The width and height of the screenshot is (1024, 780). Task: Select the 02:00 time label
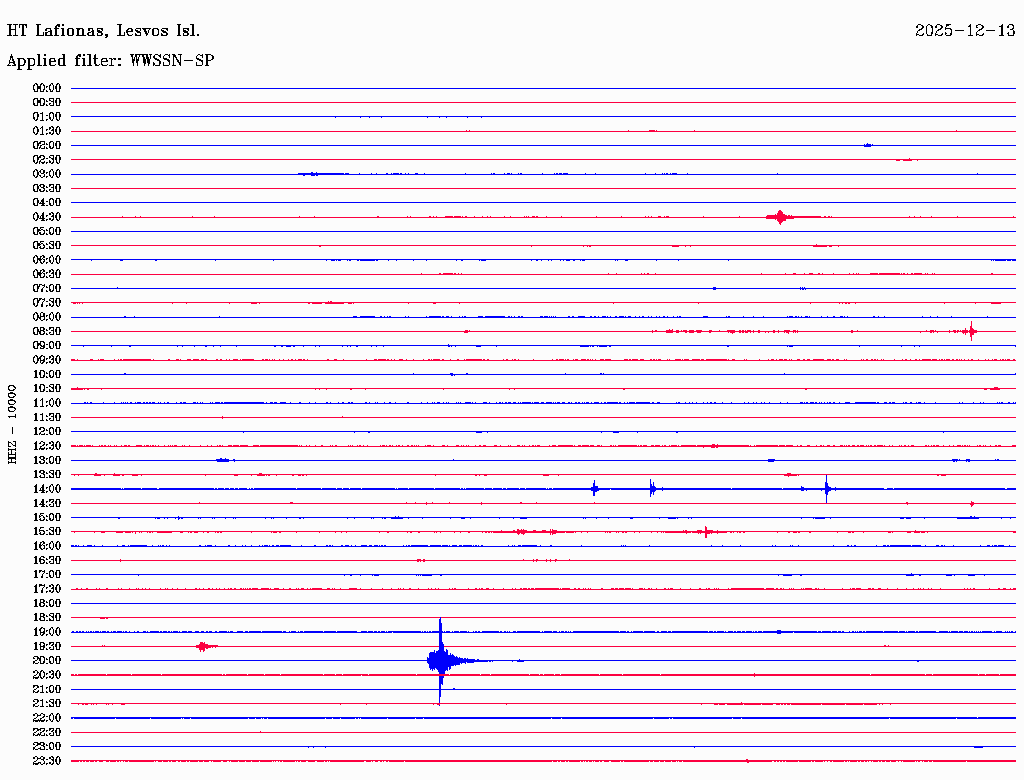47,146
